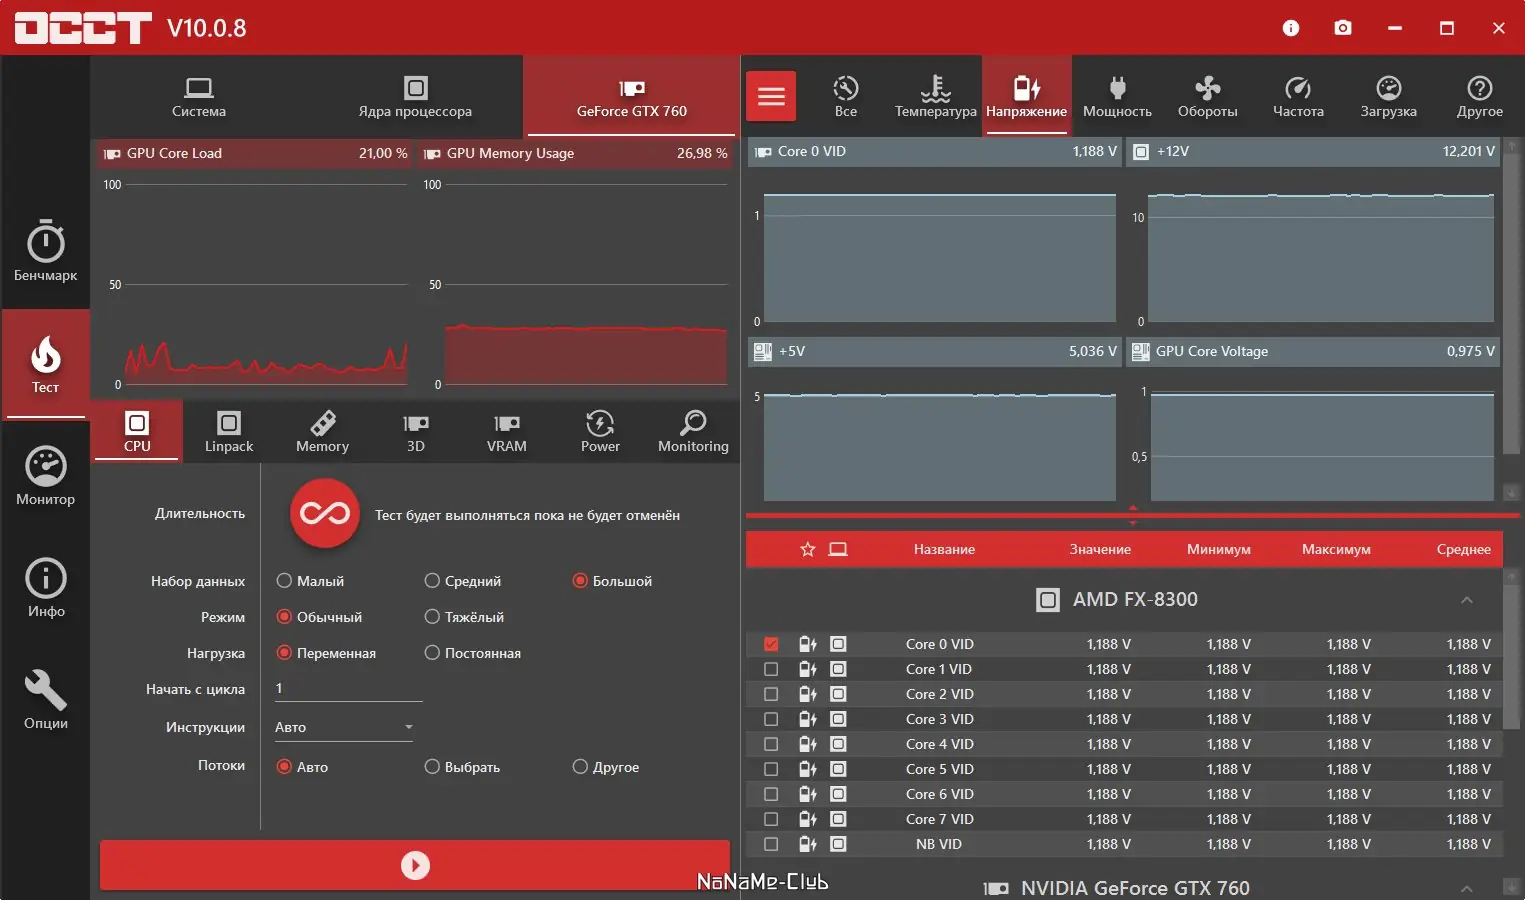The height and width of the screenshot is (900, 1525).
Task: Select Переменная load radio
Action: coord(284,653)
